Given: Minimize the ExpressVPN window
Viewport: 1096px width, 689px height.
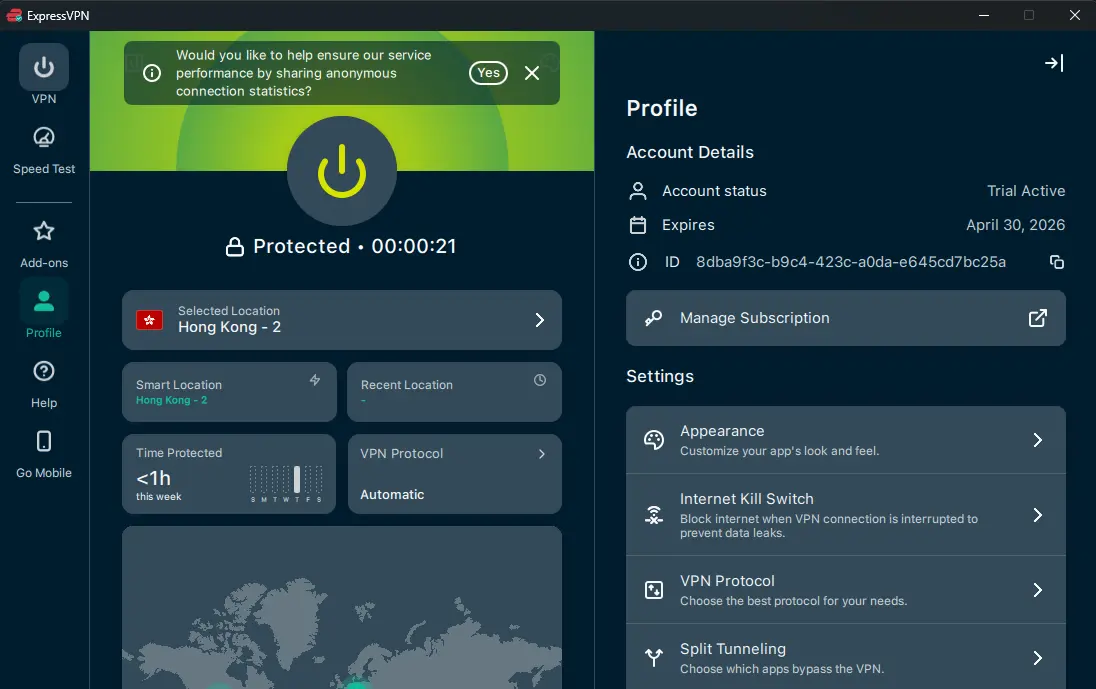Looking at the screenshot, I should coord(983,15).
